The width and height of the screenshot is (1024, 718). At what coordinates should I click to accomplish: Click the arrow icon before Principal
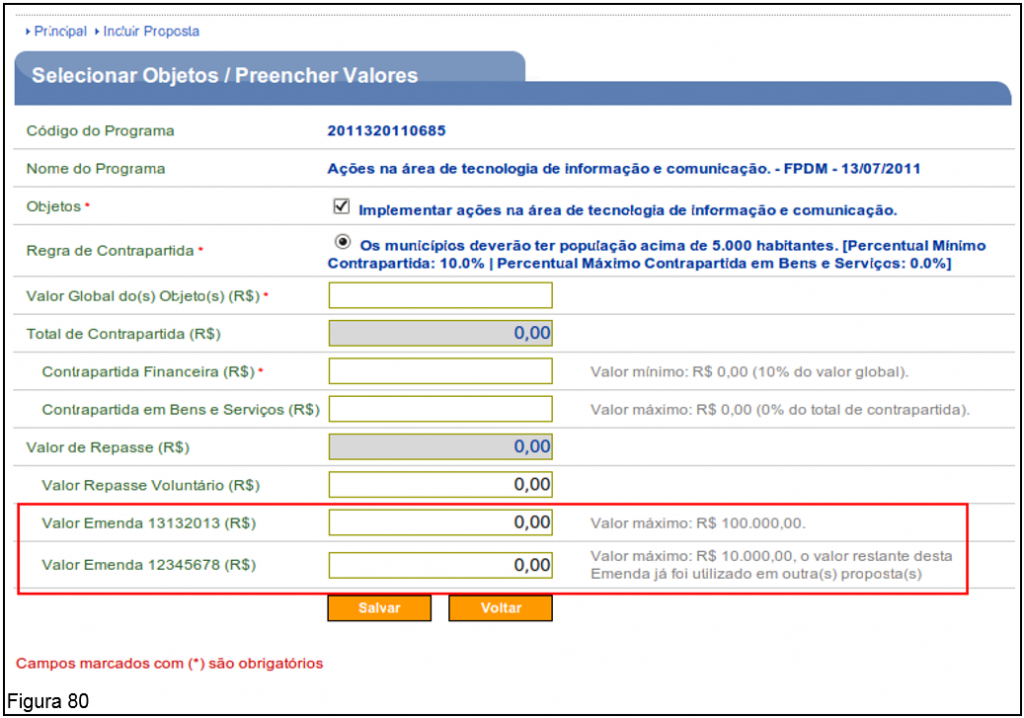pos(27,31)
